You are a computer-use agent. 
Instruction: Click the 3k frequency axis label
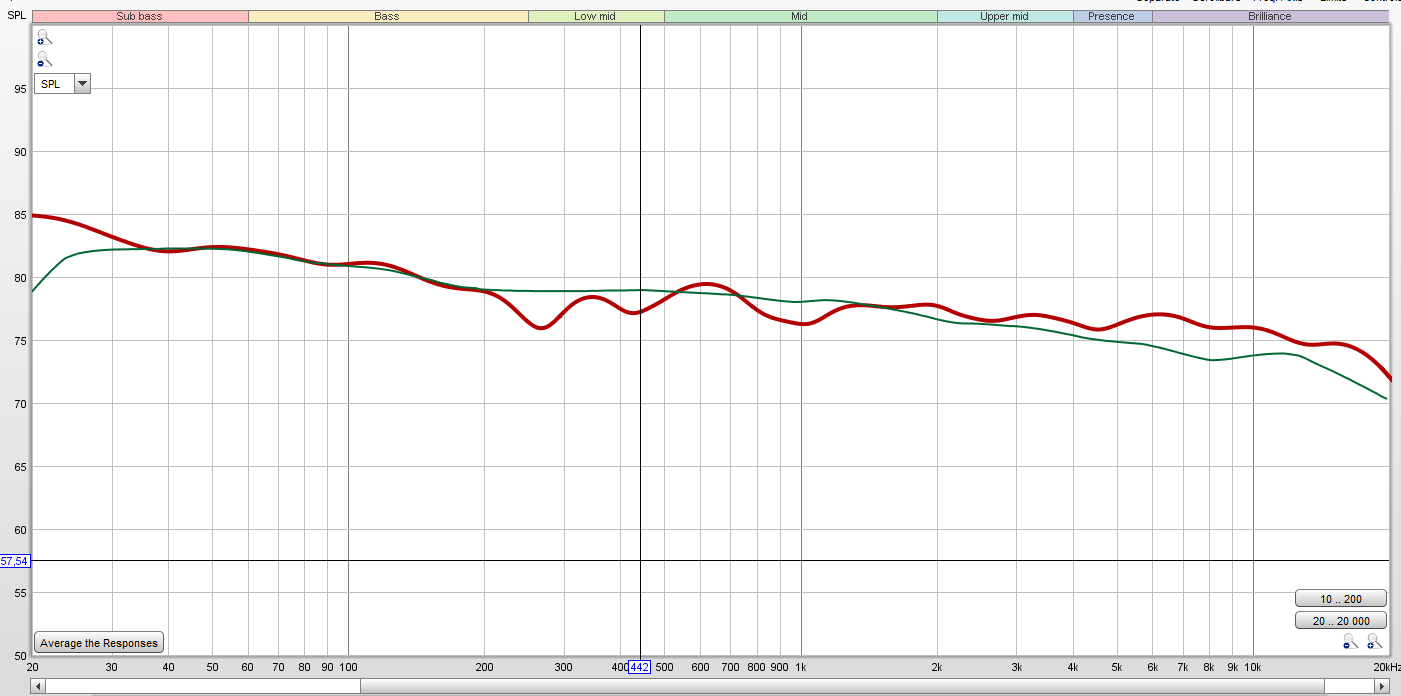(x=1016, y=667)
